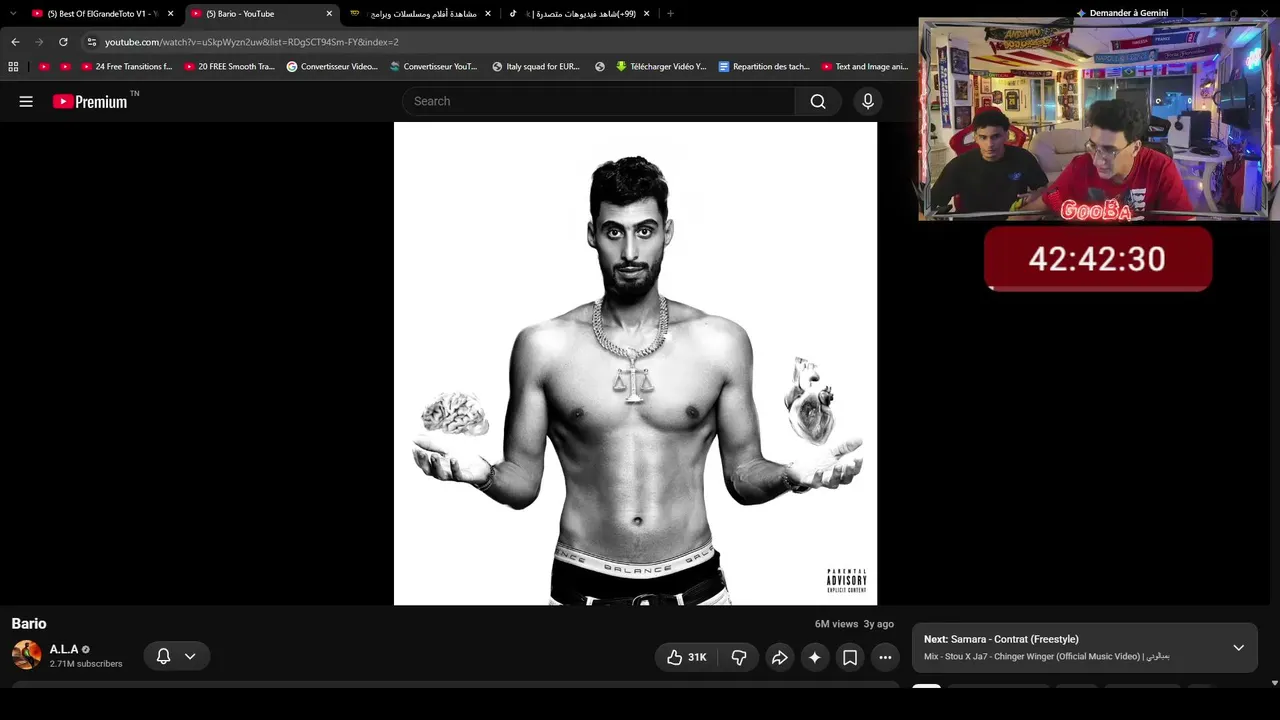Dislike the Bario video
The image size is (1280, 720).
739,657
